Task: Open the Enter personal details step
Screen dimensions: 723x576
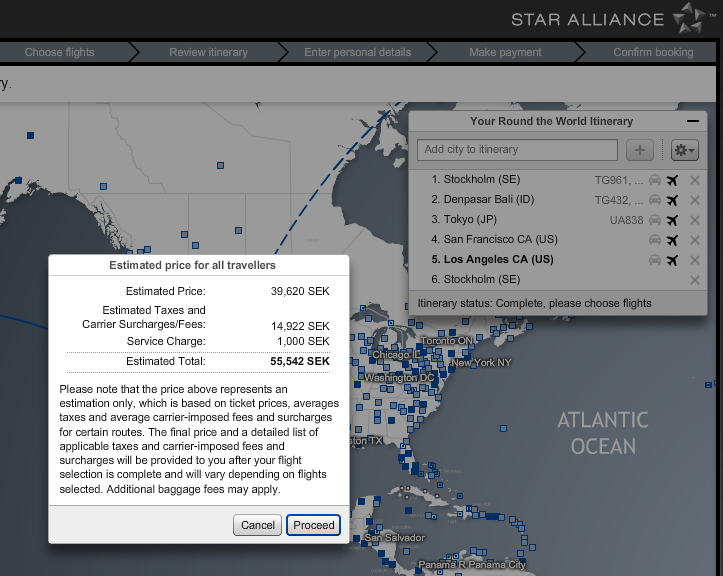Action: 357,52
